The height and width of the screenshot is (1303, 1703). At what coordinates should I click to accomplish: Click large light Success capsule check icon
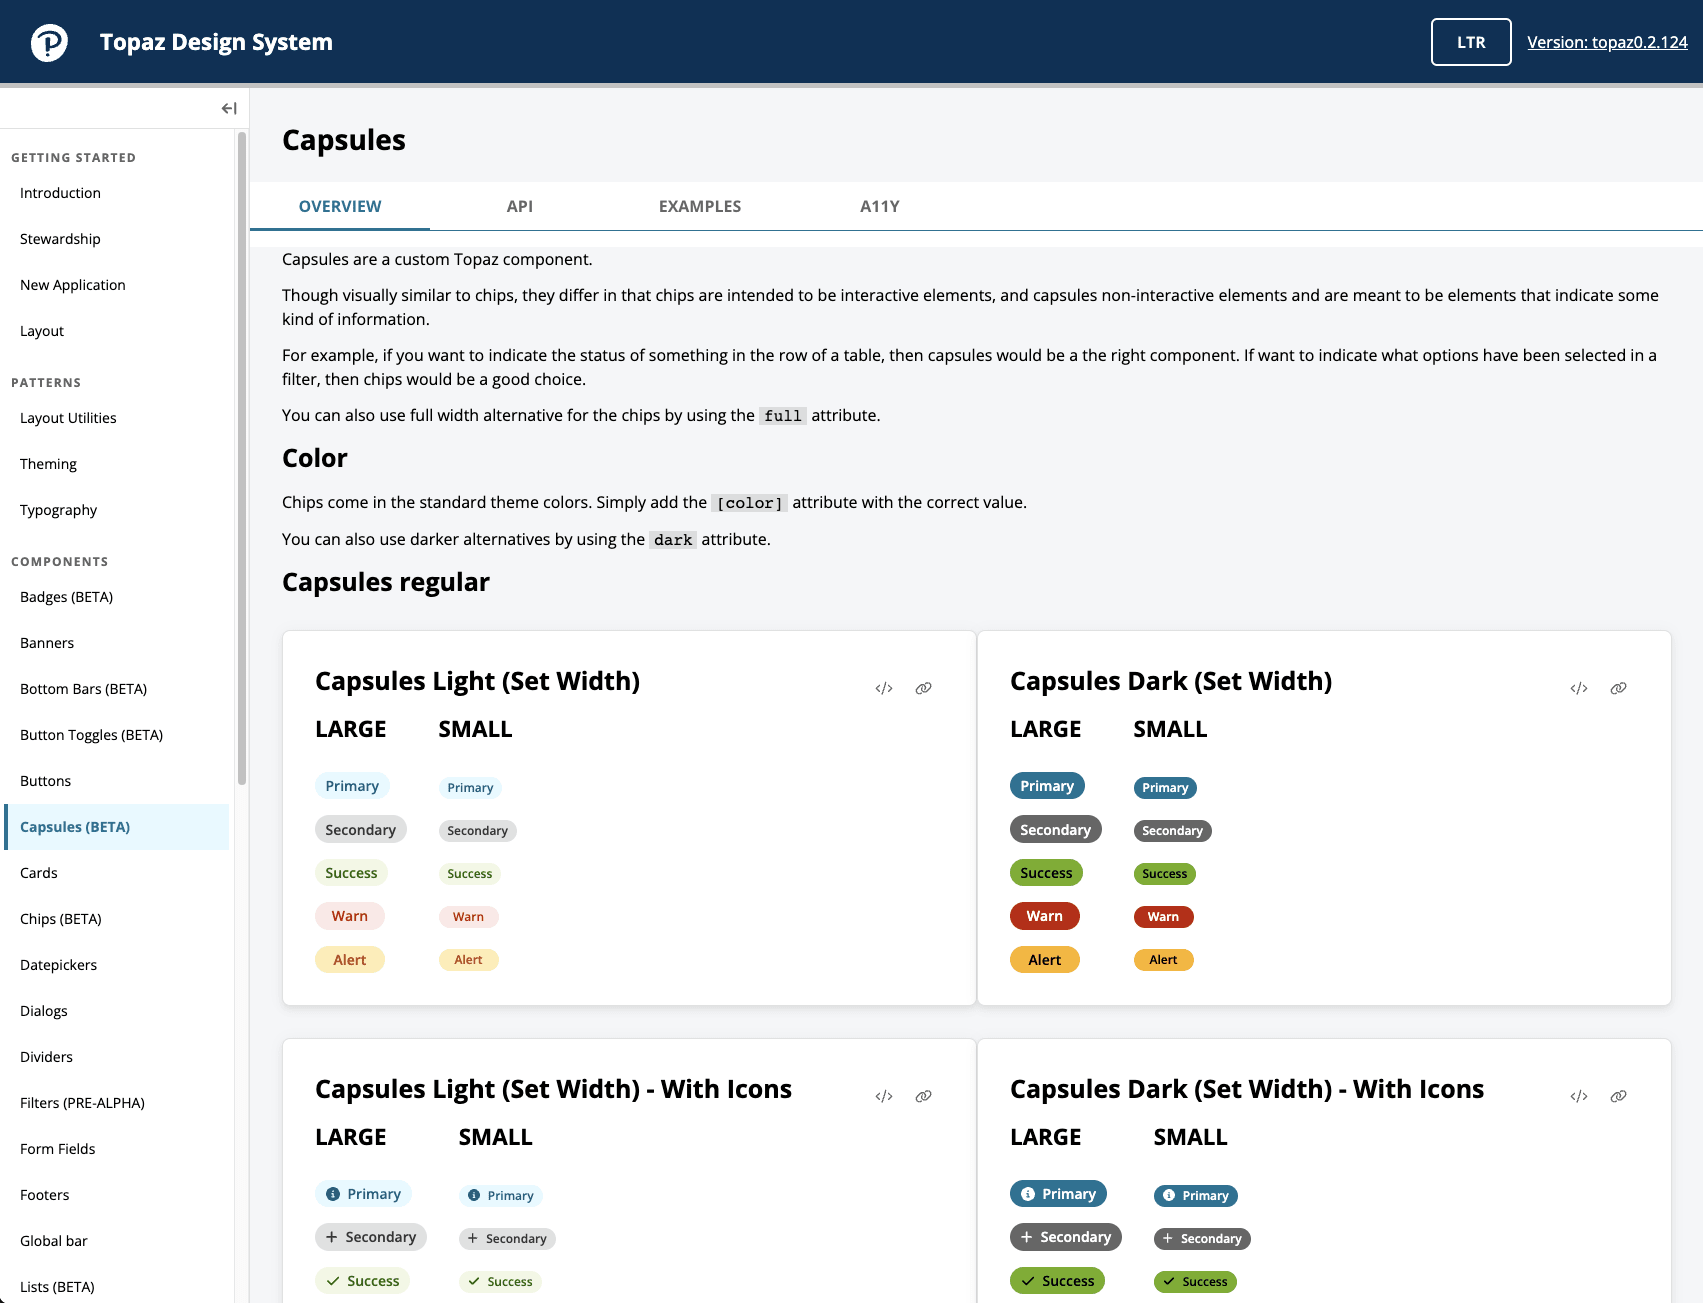click(x=362, y=1281)
